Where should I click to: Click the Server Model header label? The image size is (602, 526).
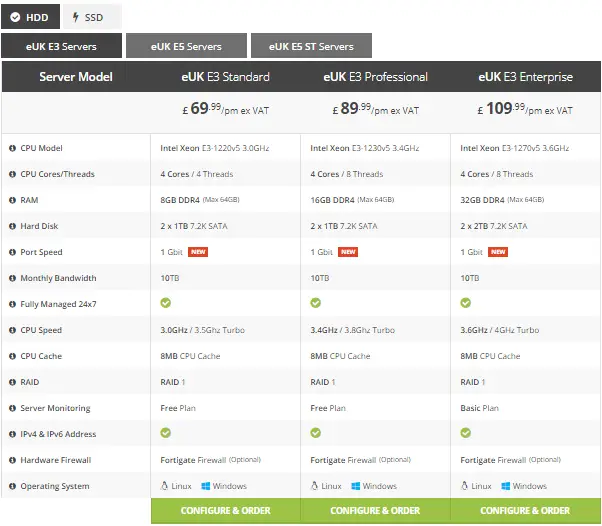[76, 77]
